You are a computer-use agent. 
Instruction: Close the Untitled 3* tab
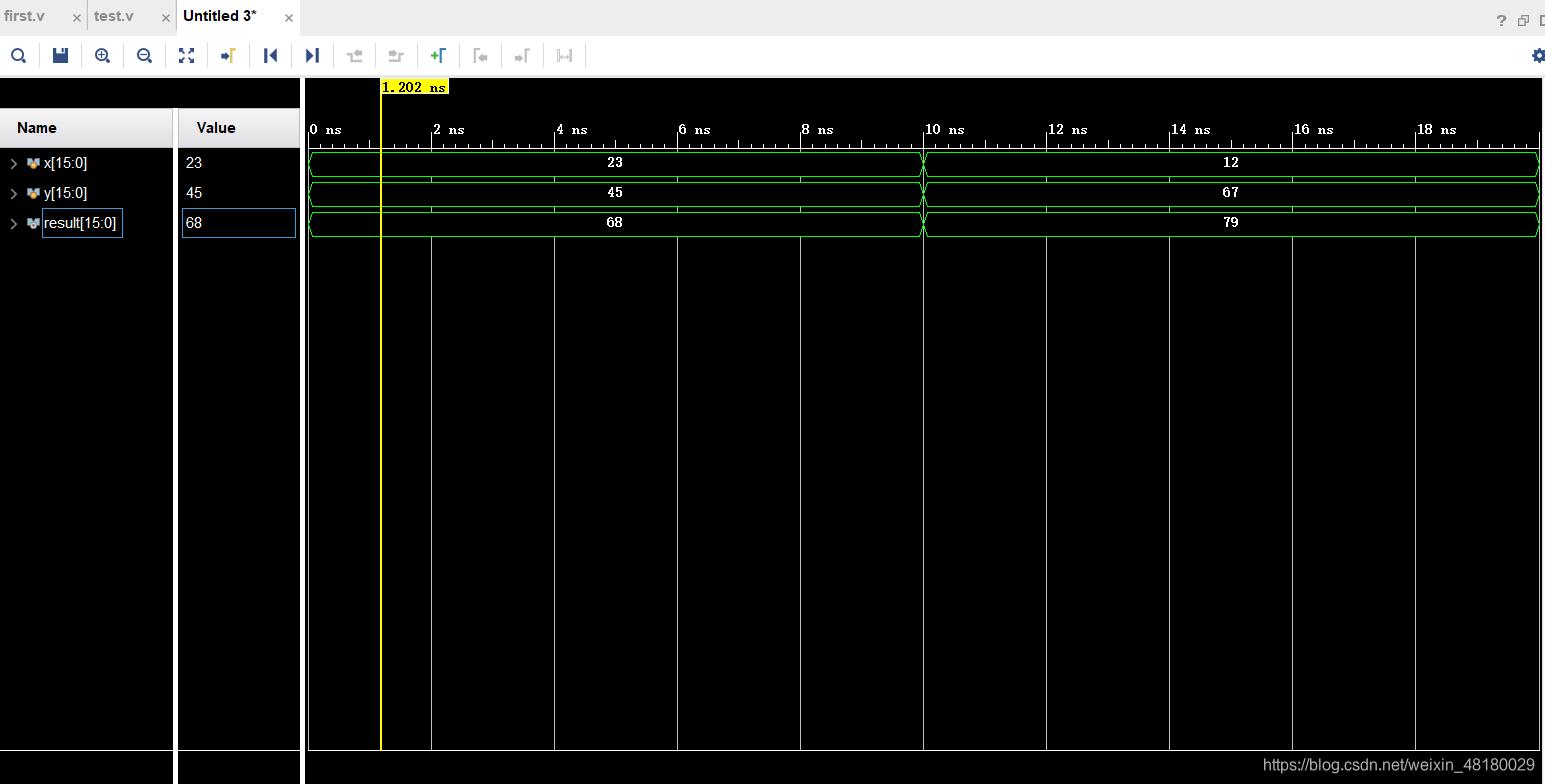point(289,19)
